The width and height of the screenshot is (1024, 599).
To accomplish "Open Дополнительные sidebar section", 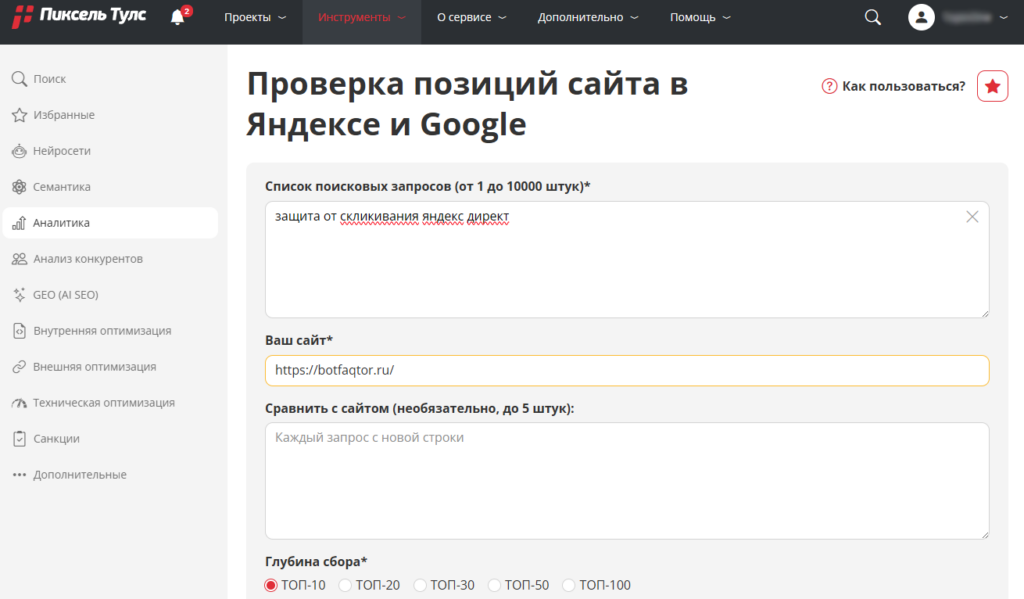I will pyautogui.click(x=80, y=474).
